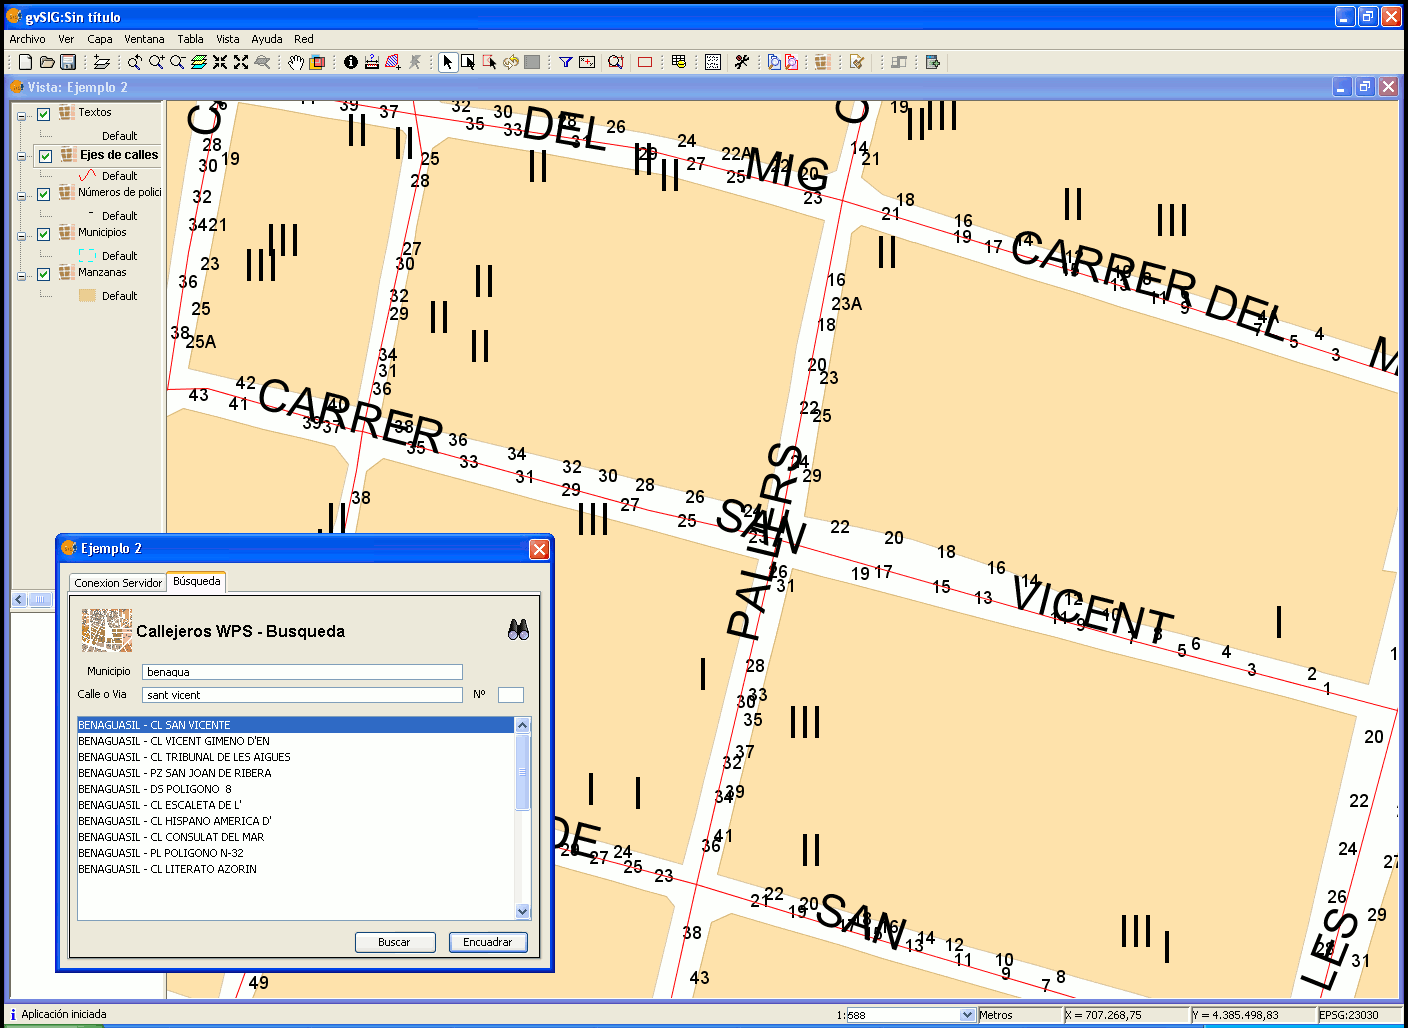
Task: Collapse the Textos layer node
Action: [22, 116]
